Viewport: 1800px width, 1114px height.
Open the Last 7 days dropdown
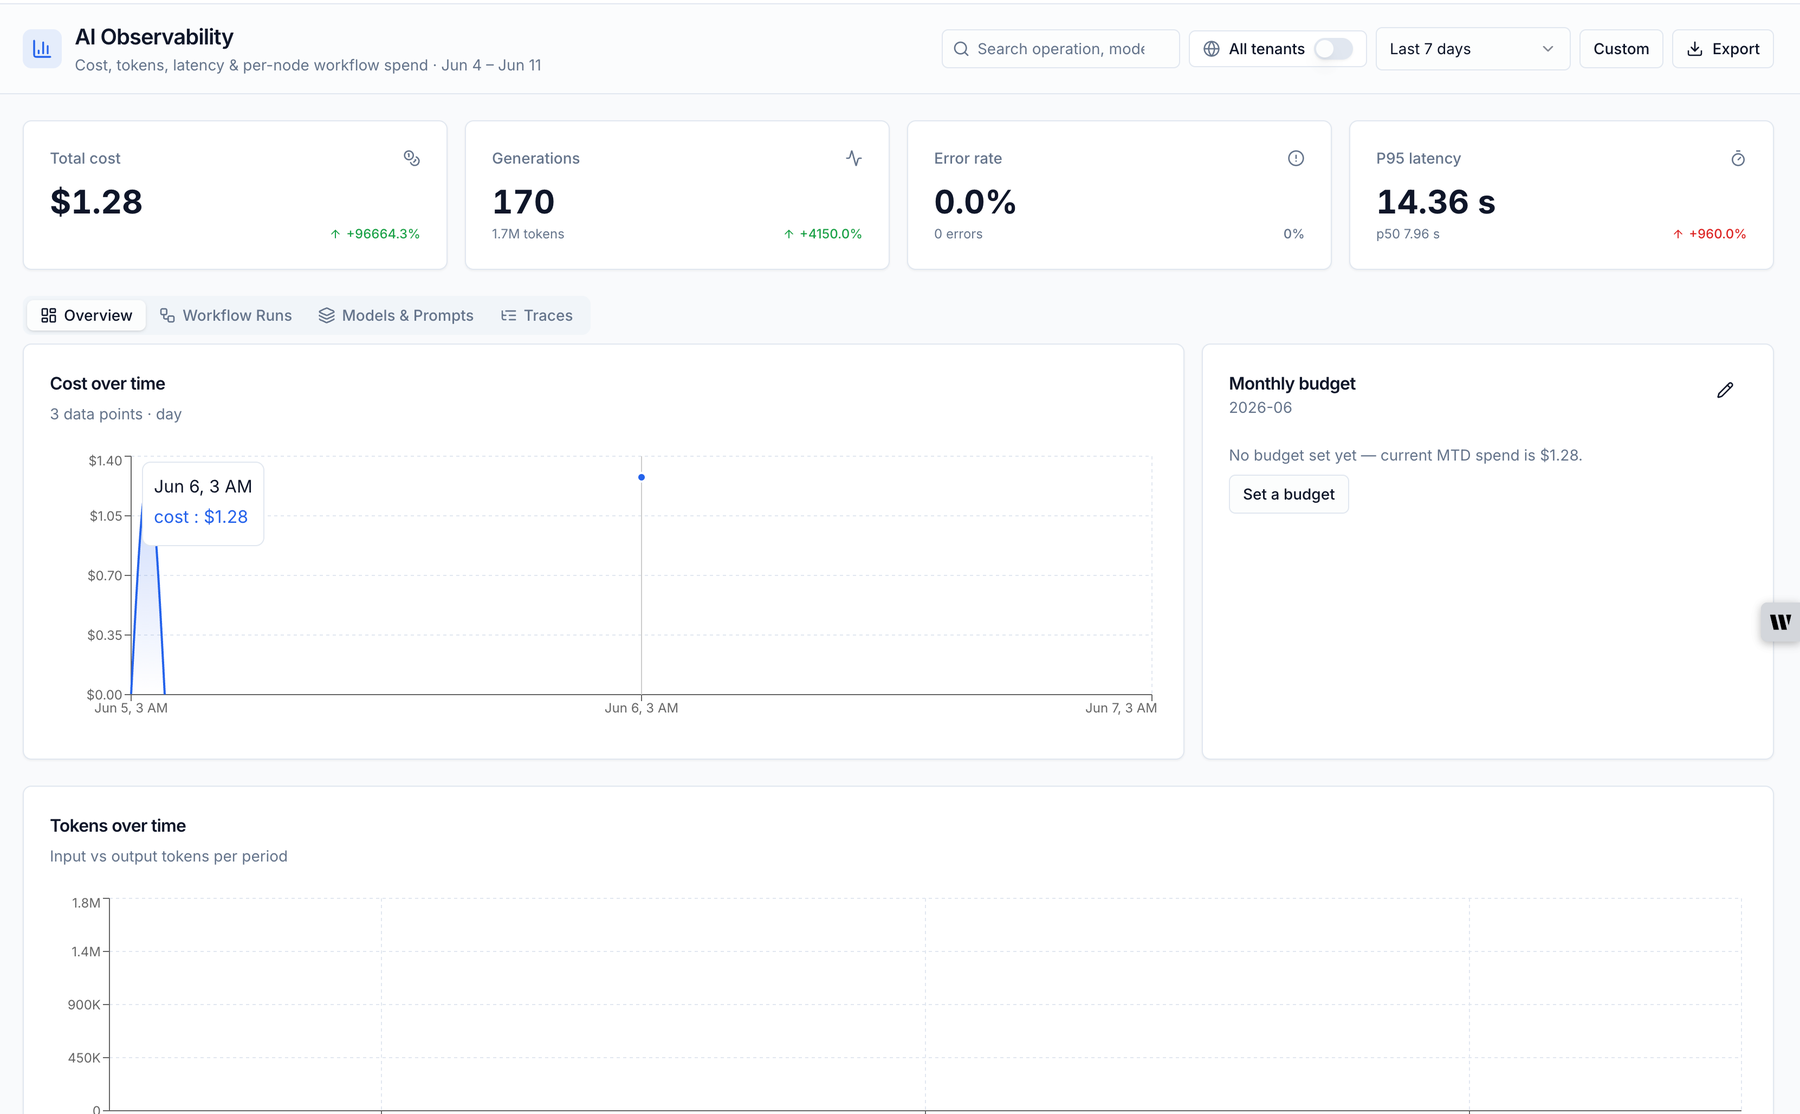[x=1472, y=49]
